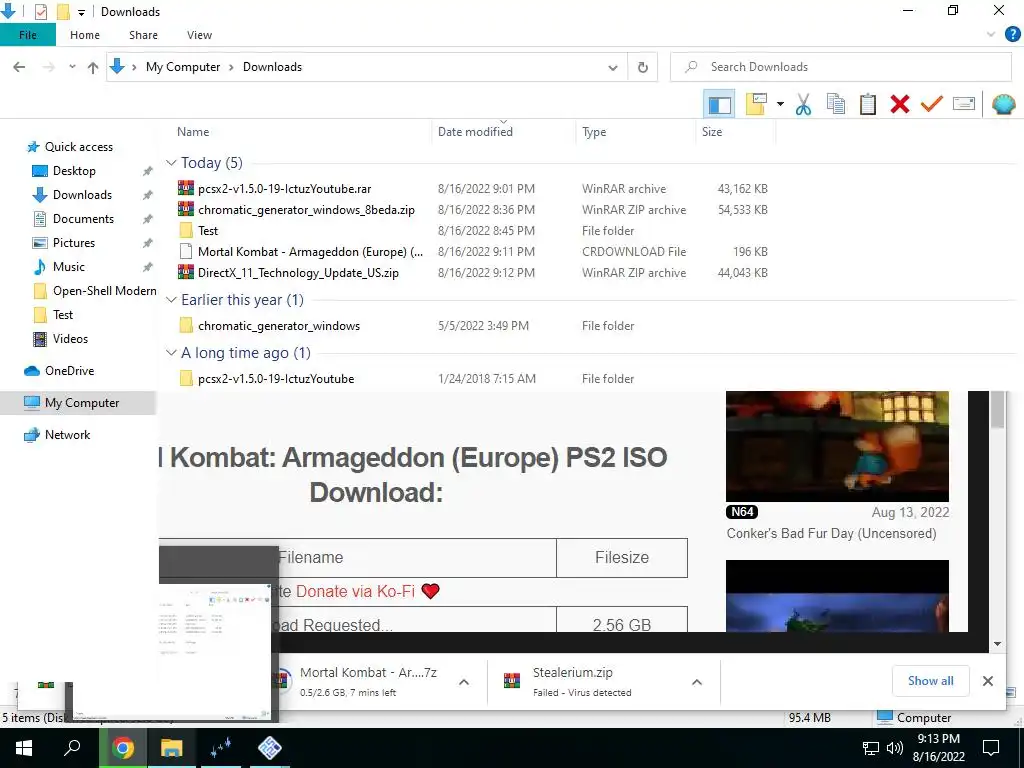Open the address bar history dropdown
The width and height of the screenshot is (1024, 768).
click(x=613, y=67)
